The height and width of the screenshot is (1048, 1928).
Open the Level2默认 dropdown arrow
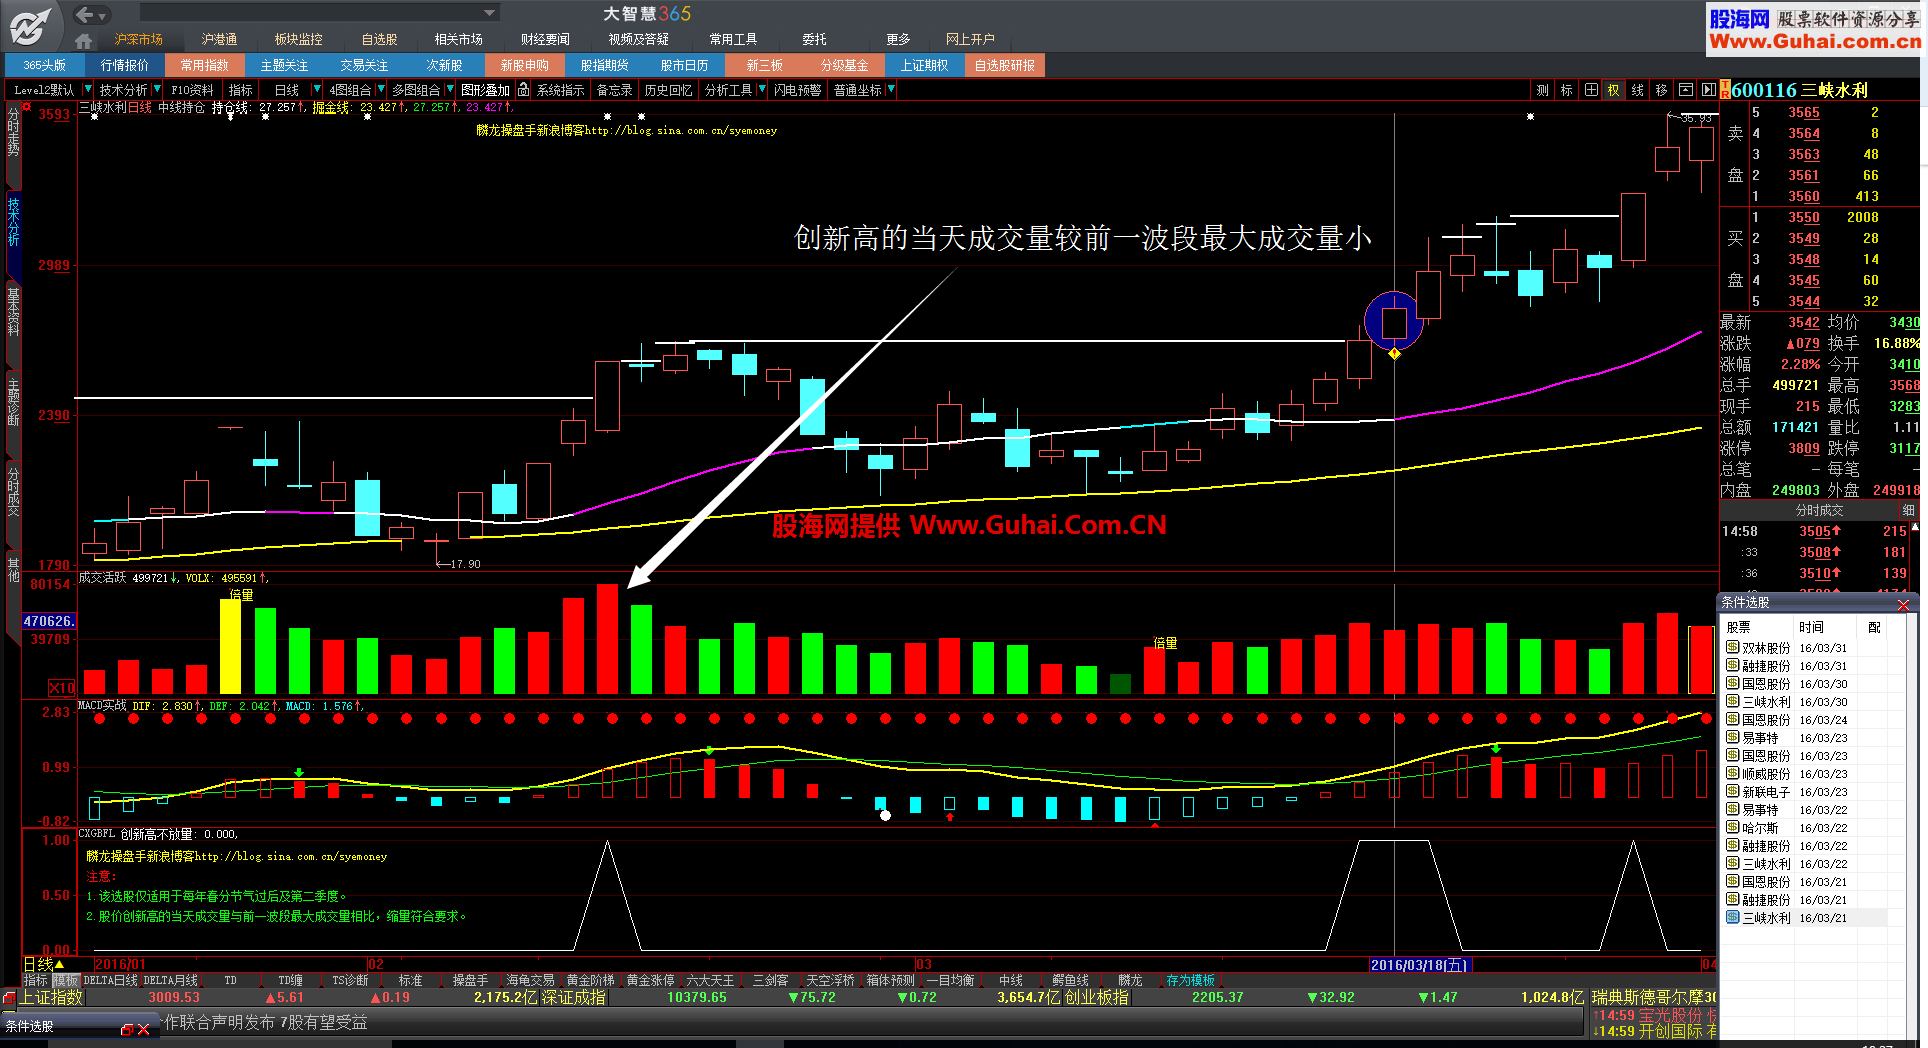[x=87, y=90]
